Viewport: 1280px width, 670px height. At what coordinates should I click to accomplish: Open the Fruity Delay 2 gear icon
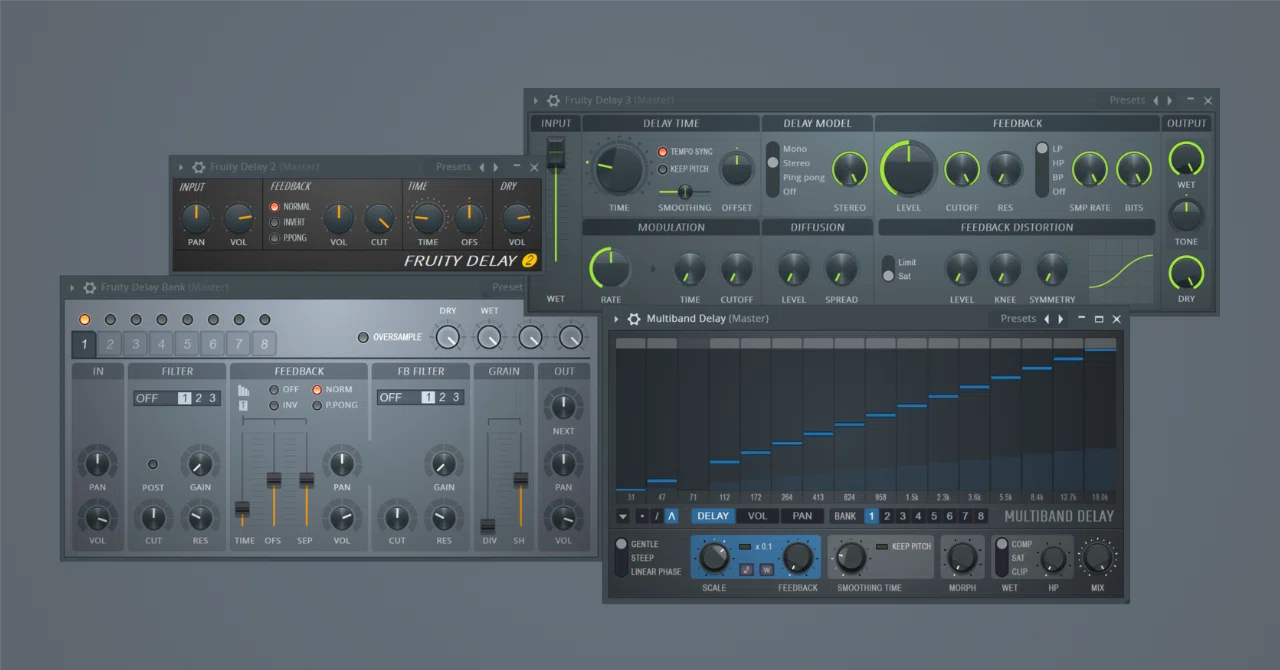(198, 167)
